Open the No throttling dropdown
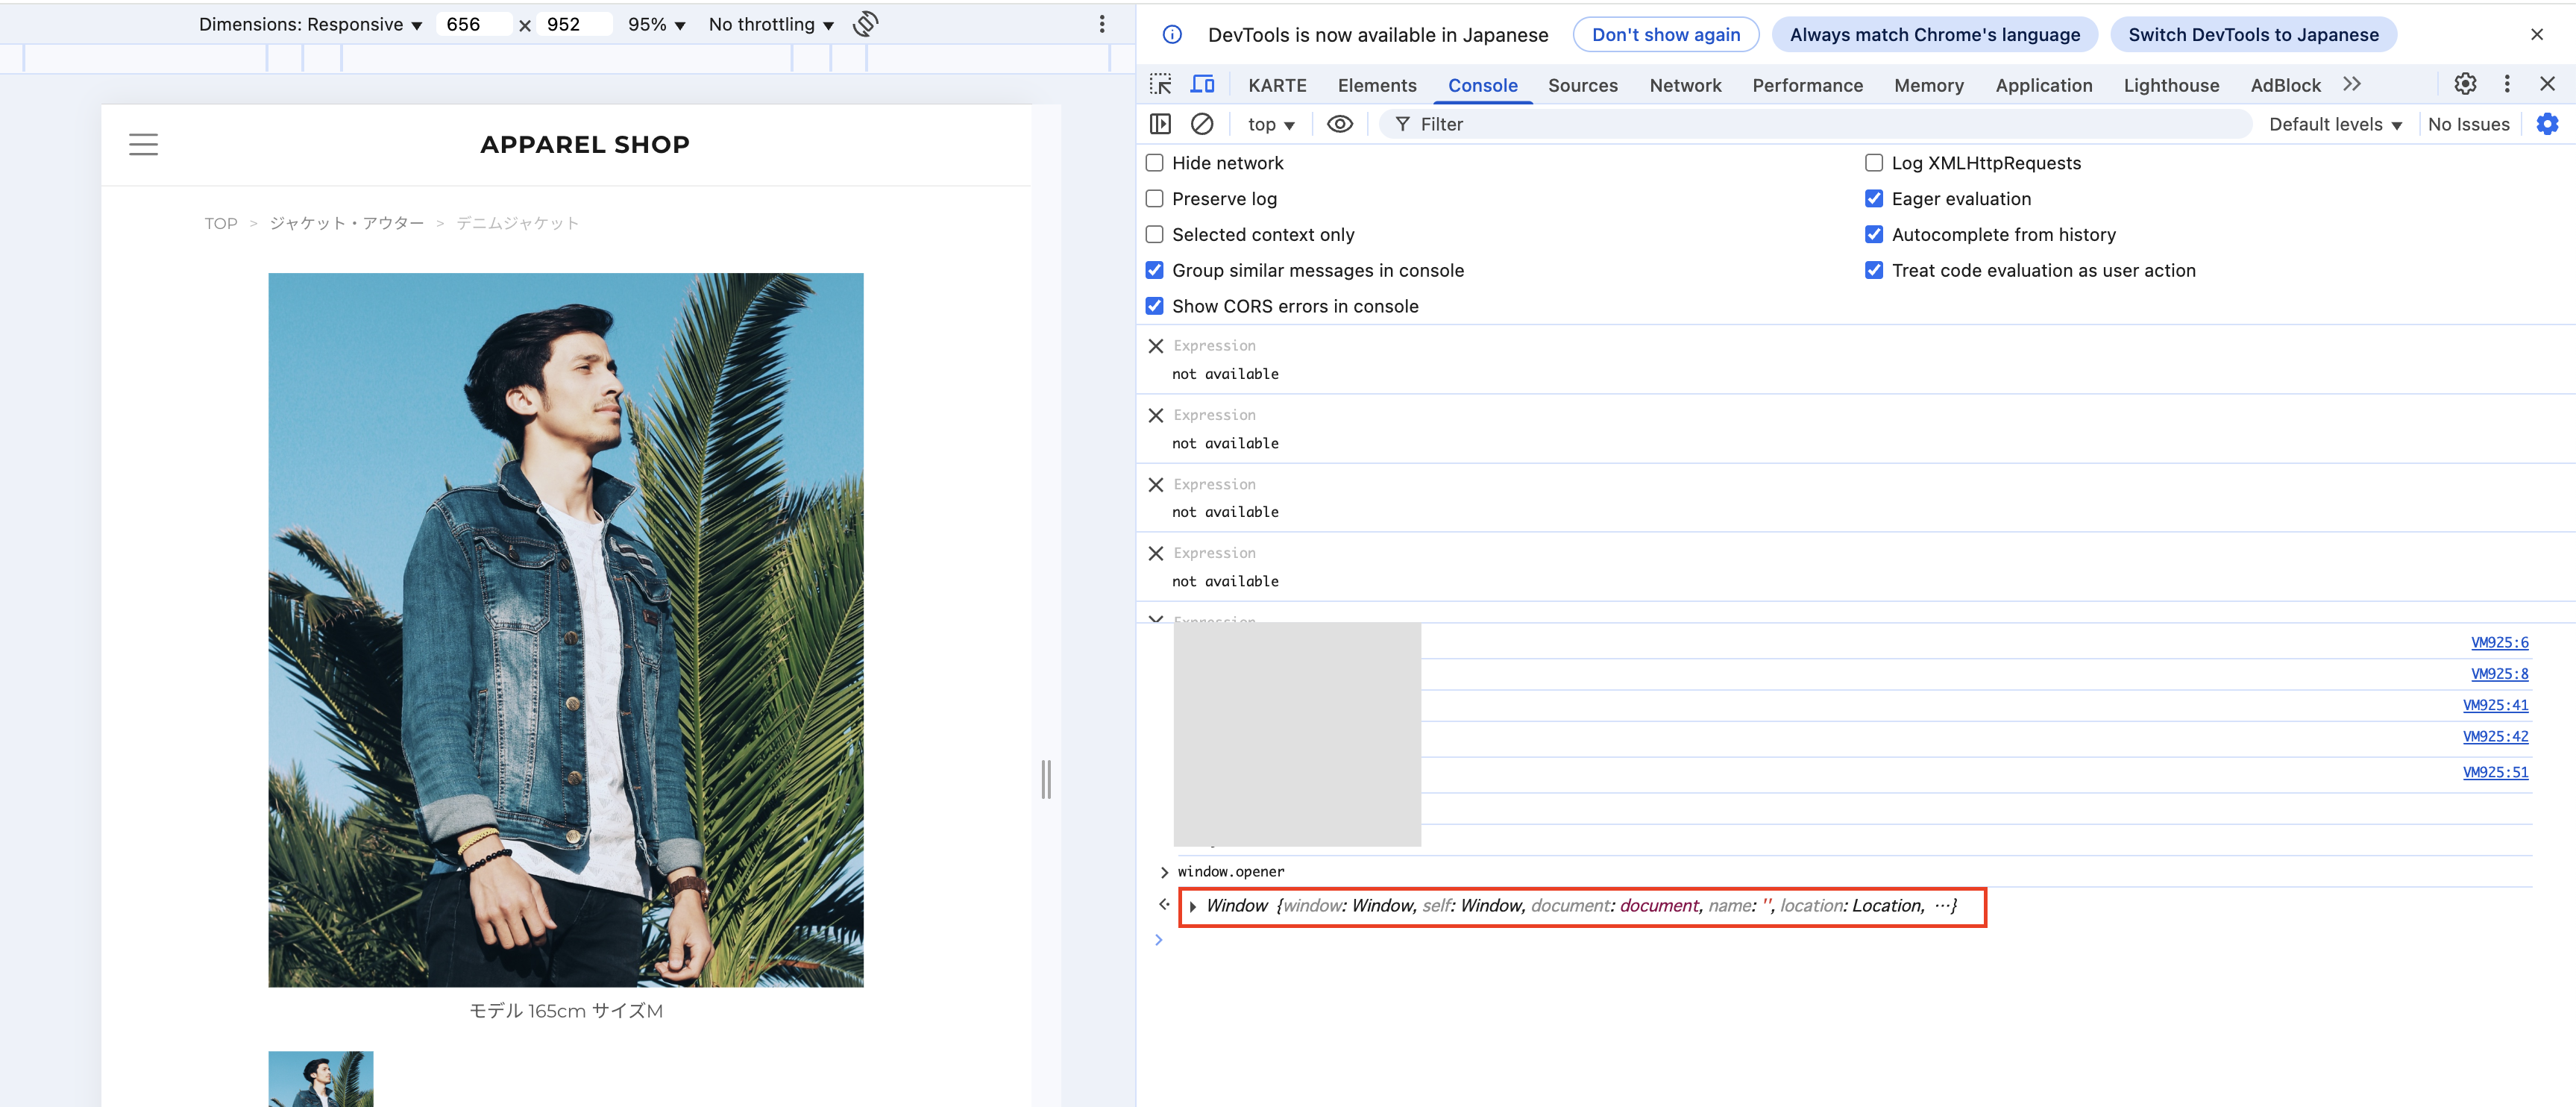The height and width of the screenshot is (1107, 2576). click(771, 24)
